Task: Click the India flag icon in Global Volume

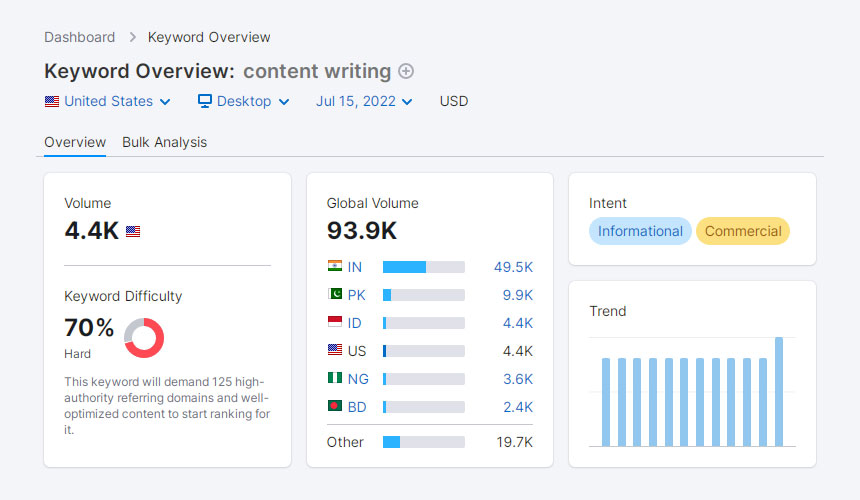Action: pos(335,267)
